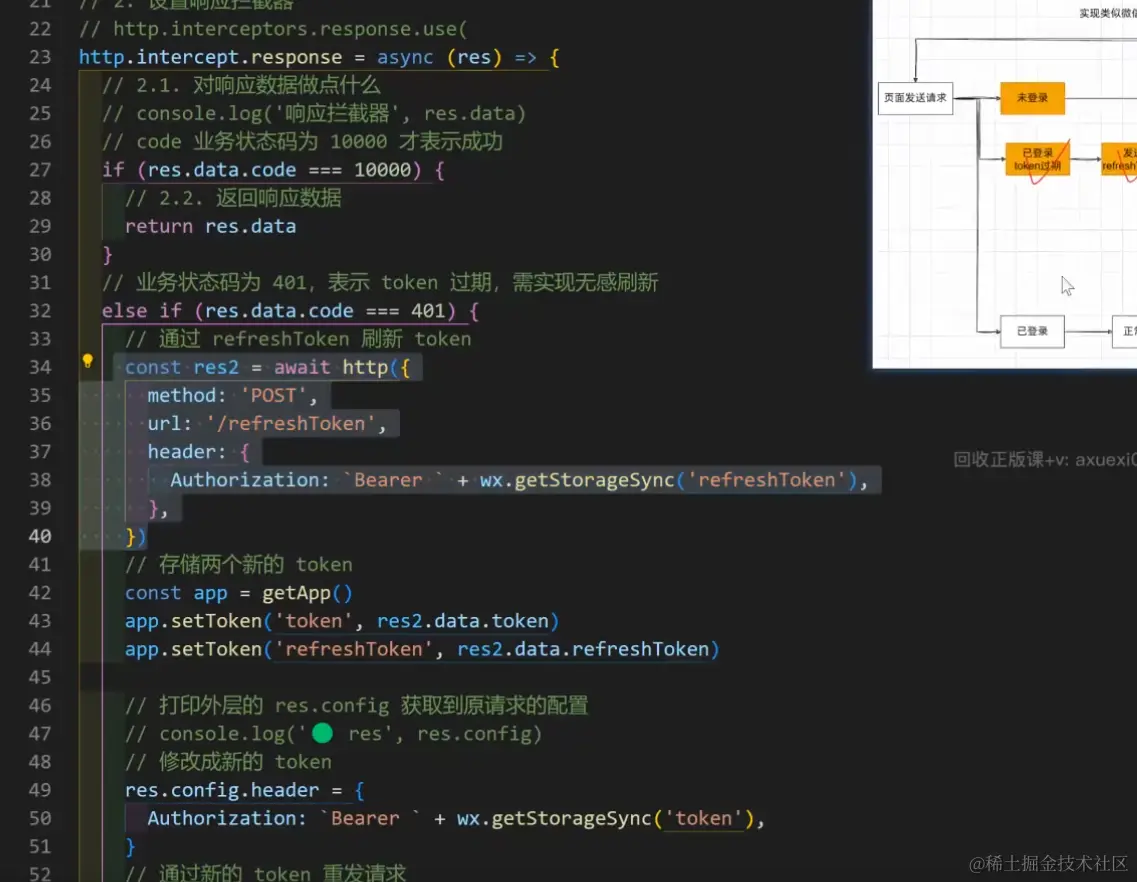Screen dimensions: 1137x882
Task: Click 'await' keyword on line 34
Action: [x=302, y=367]
